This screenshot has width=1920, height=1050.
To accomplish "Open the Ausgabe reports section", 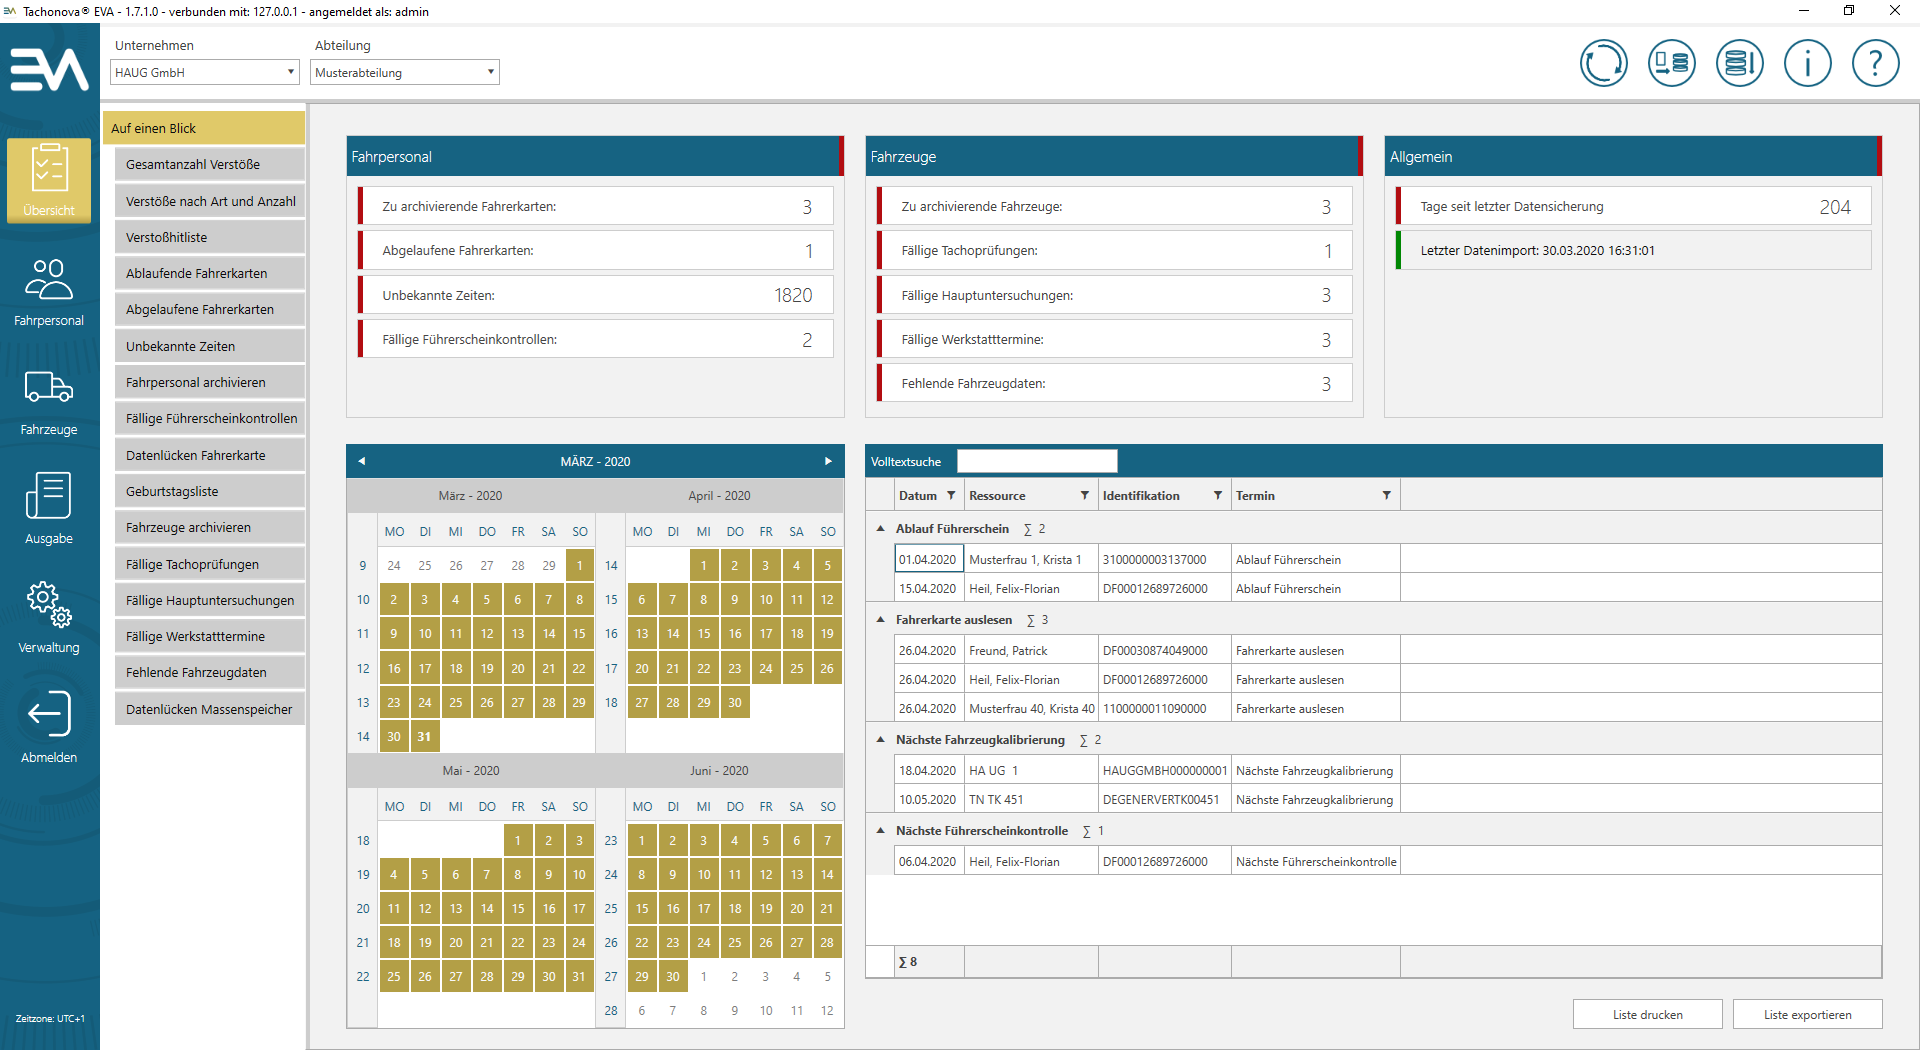I will point(49,509).
